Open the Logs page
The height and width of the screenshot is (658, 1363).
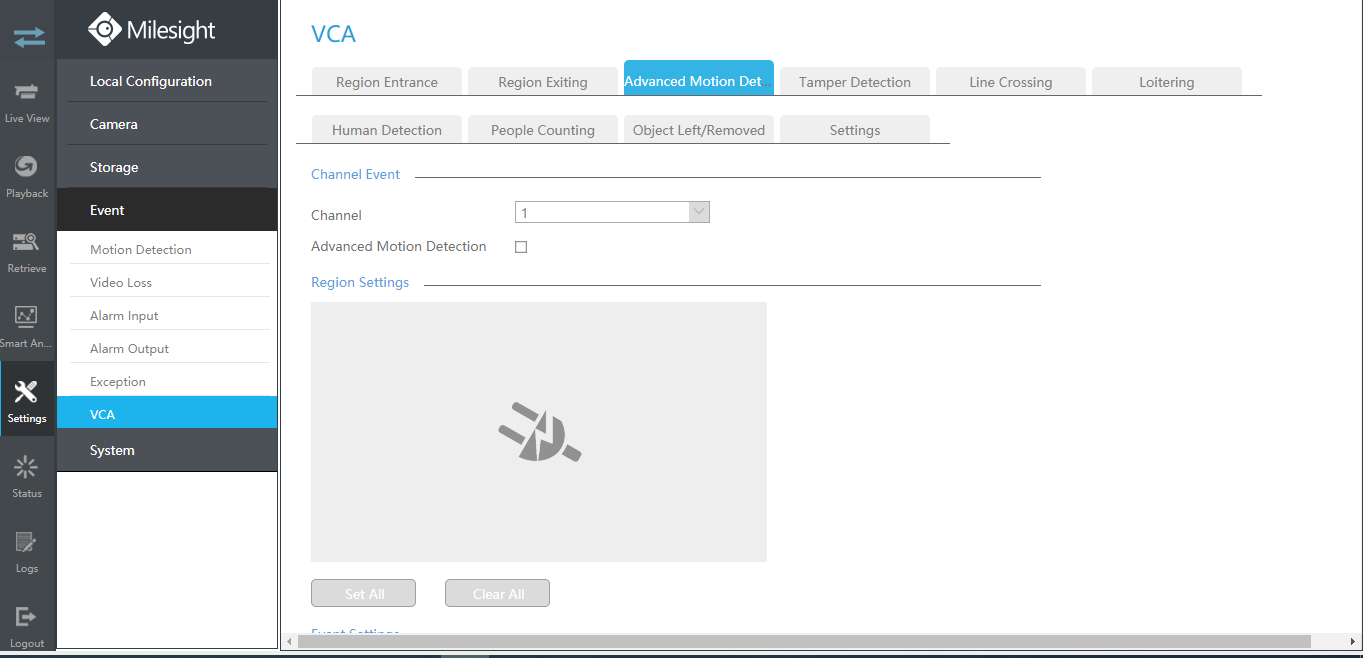(27, 552)
